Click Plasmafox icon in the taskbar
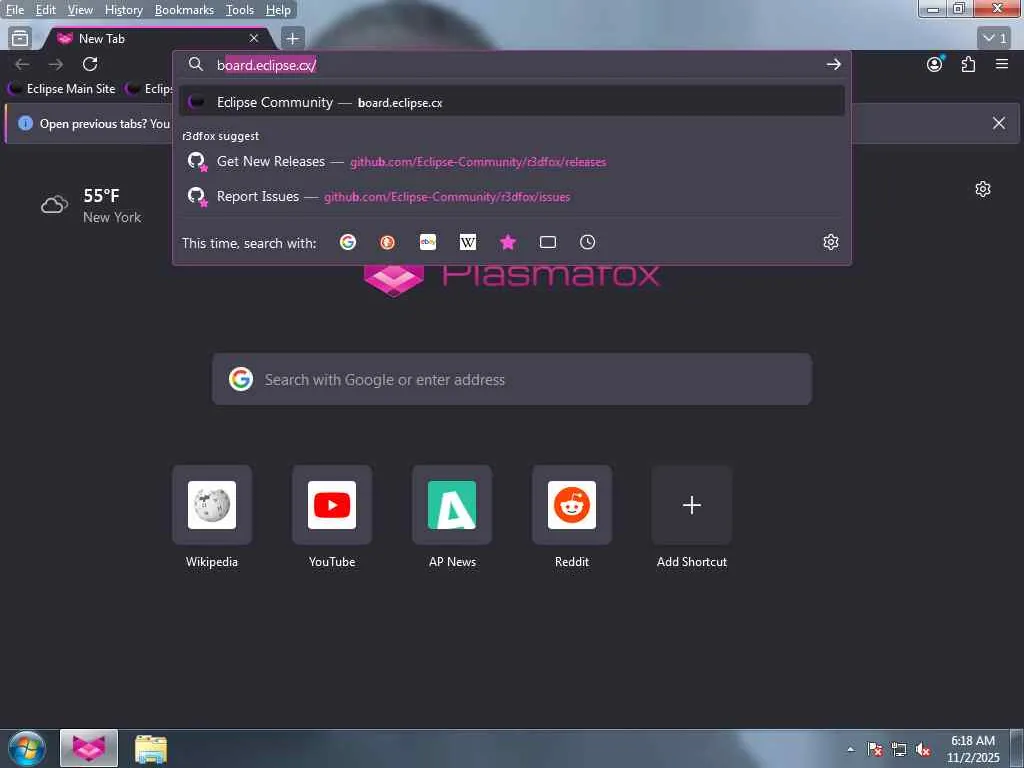 (89, 748)
